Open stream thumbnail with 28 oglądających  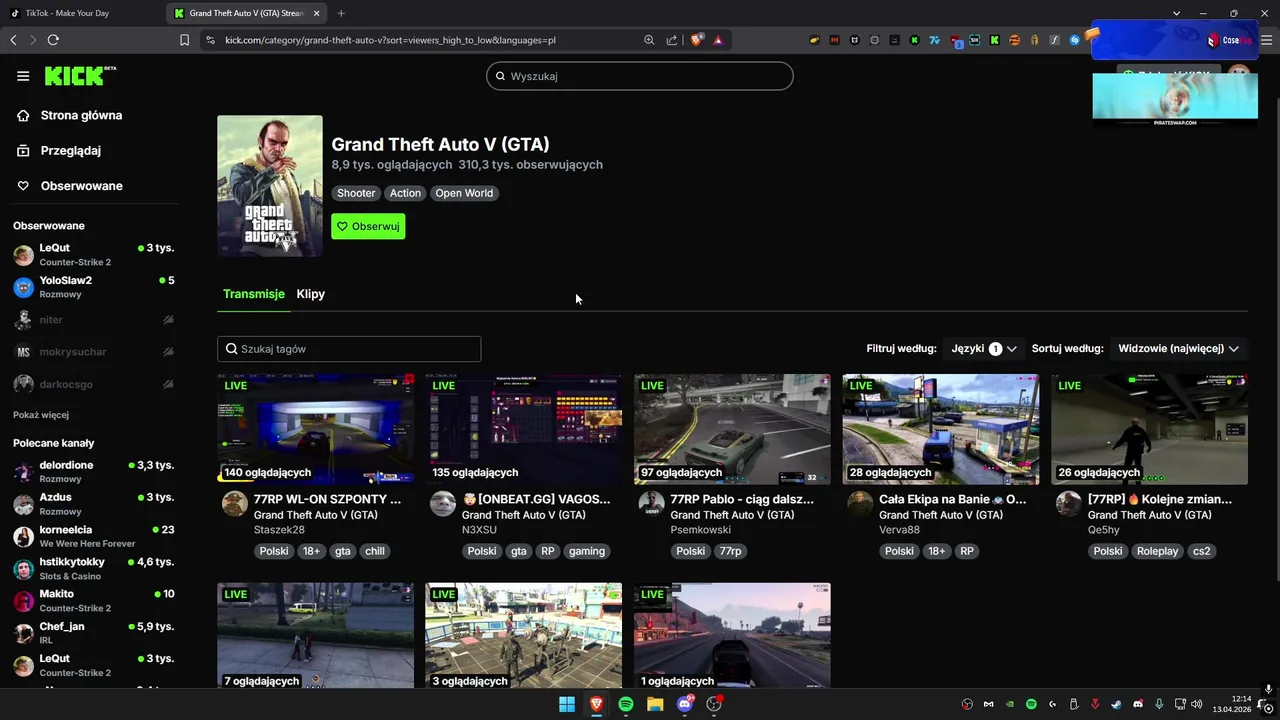pos(941,429)
